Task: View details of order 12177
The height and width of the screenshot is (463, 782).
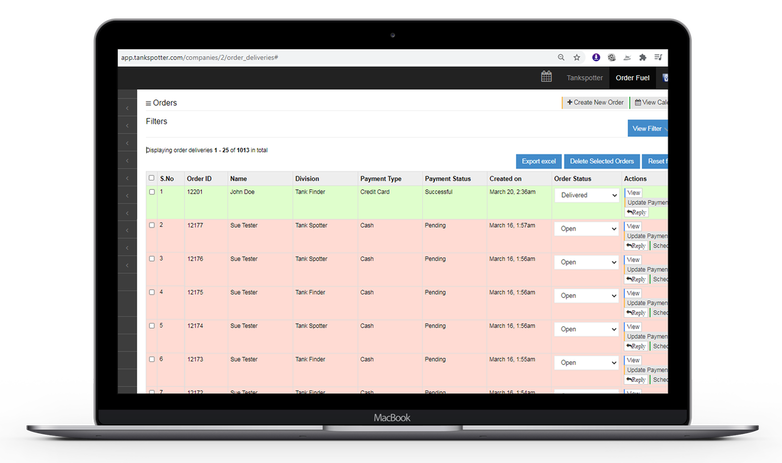Action: point(633,226)
